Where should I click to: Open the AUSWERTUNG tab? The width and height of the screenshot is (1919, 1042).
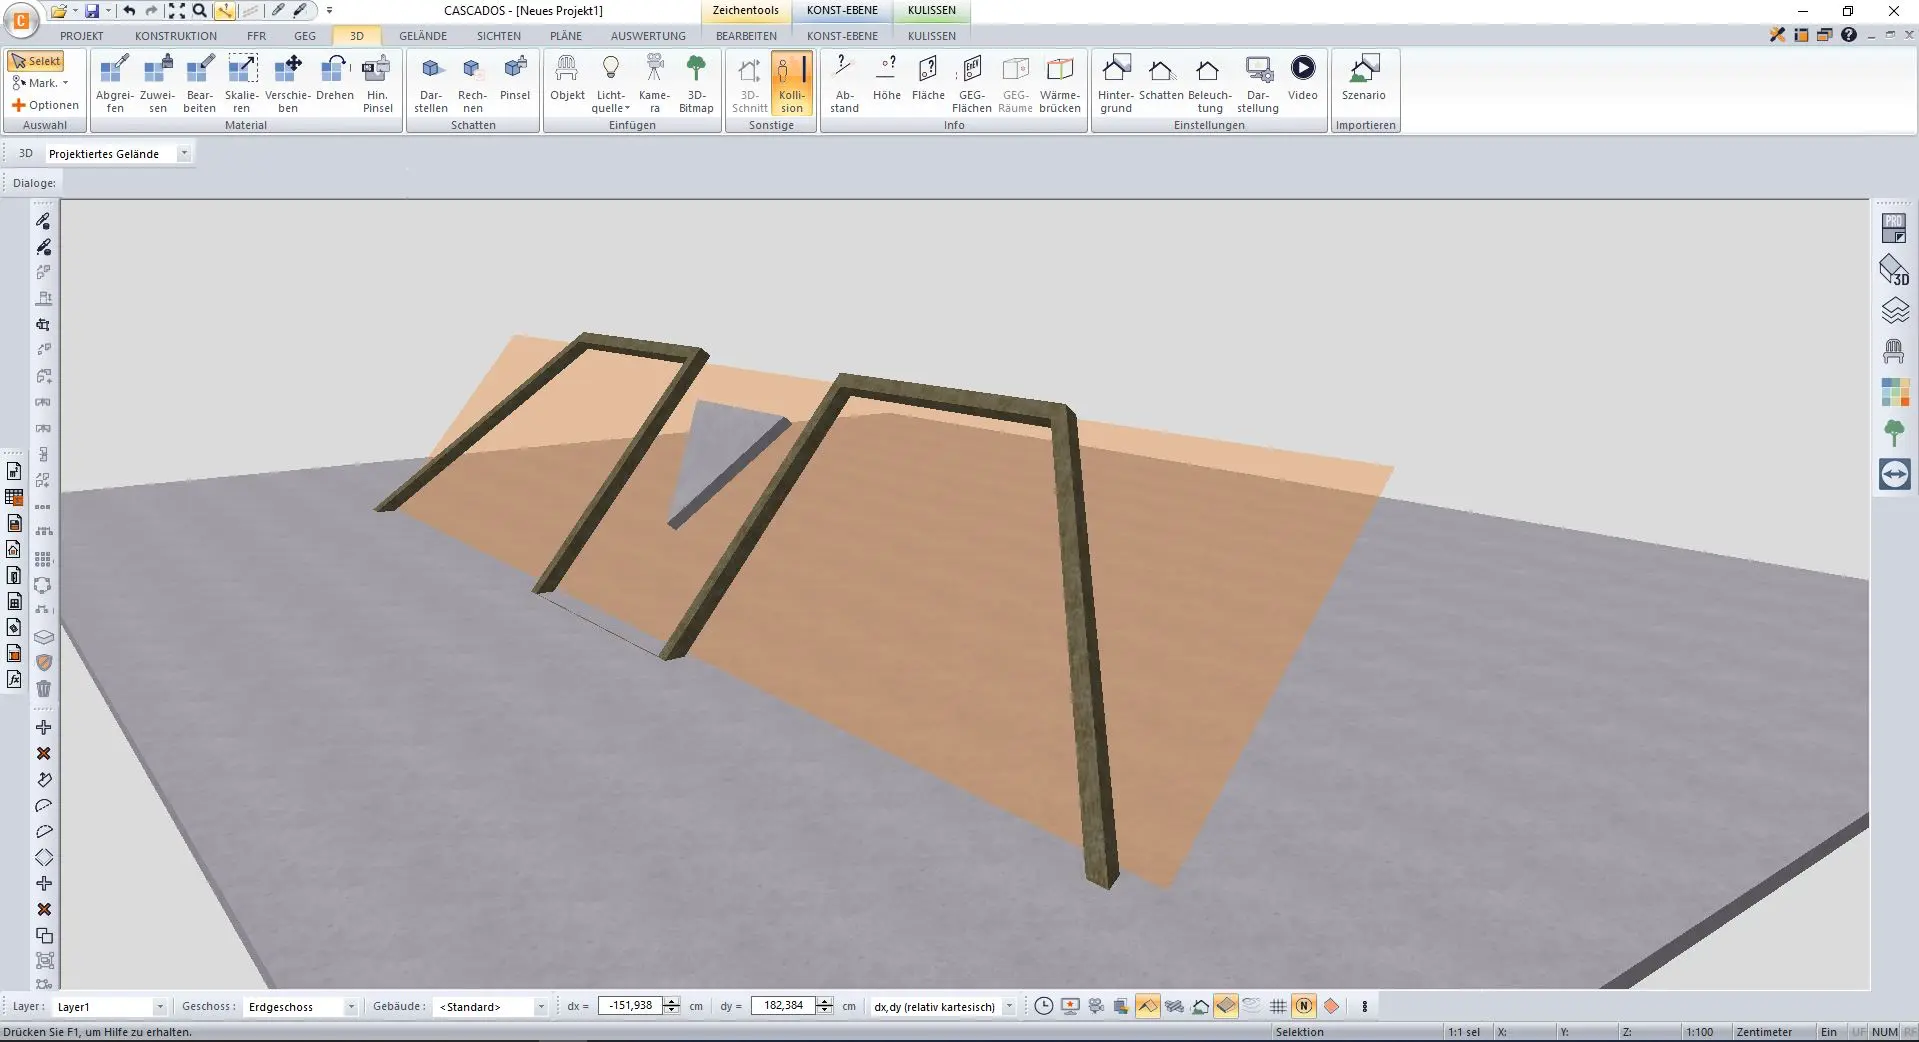pyautogui.click(x=648, y=36)
